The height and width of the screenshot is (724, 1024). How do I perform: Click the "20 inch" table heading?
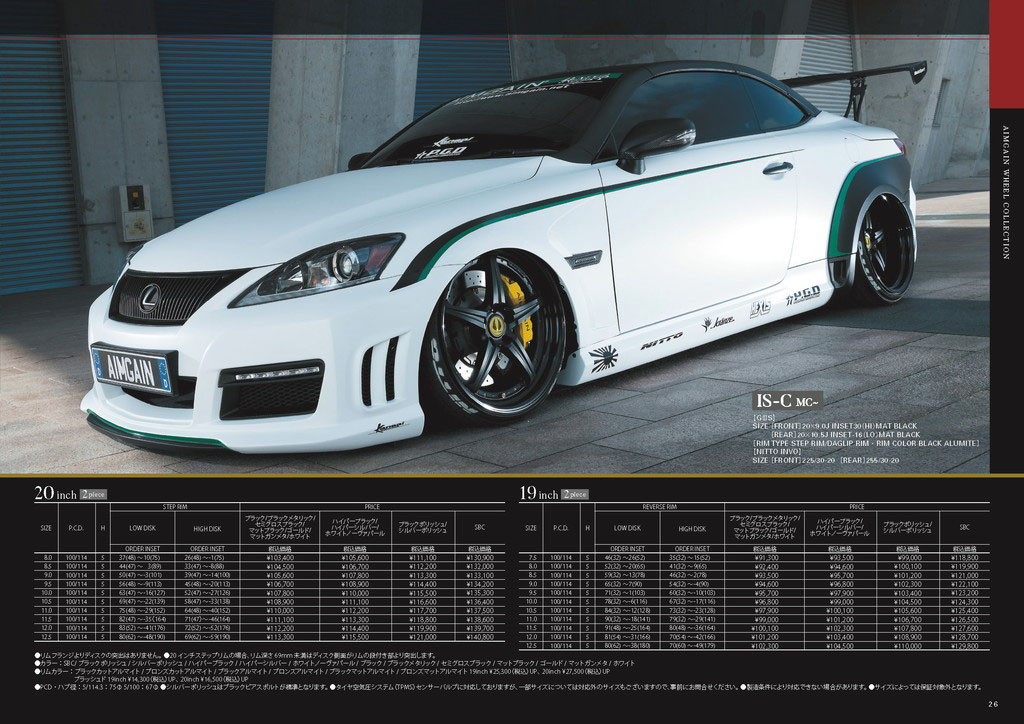(x=56, y=494)
